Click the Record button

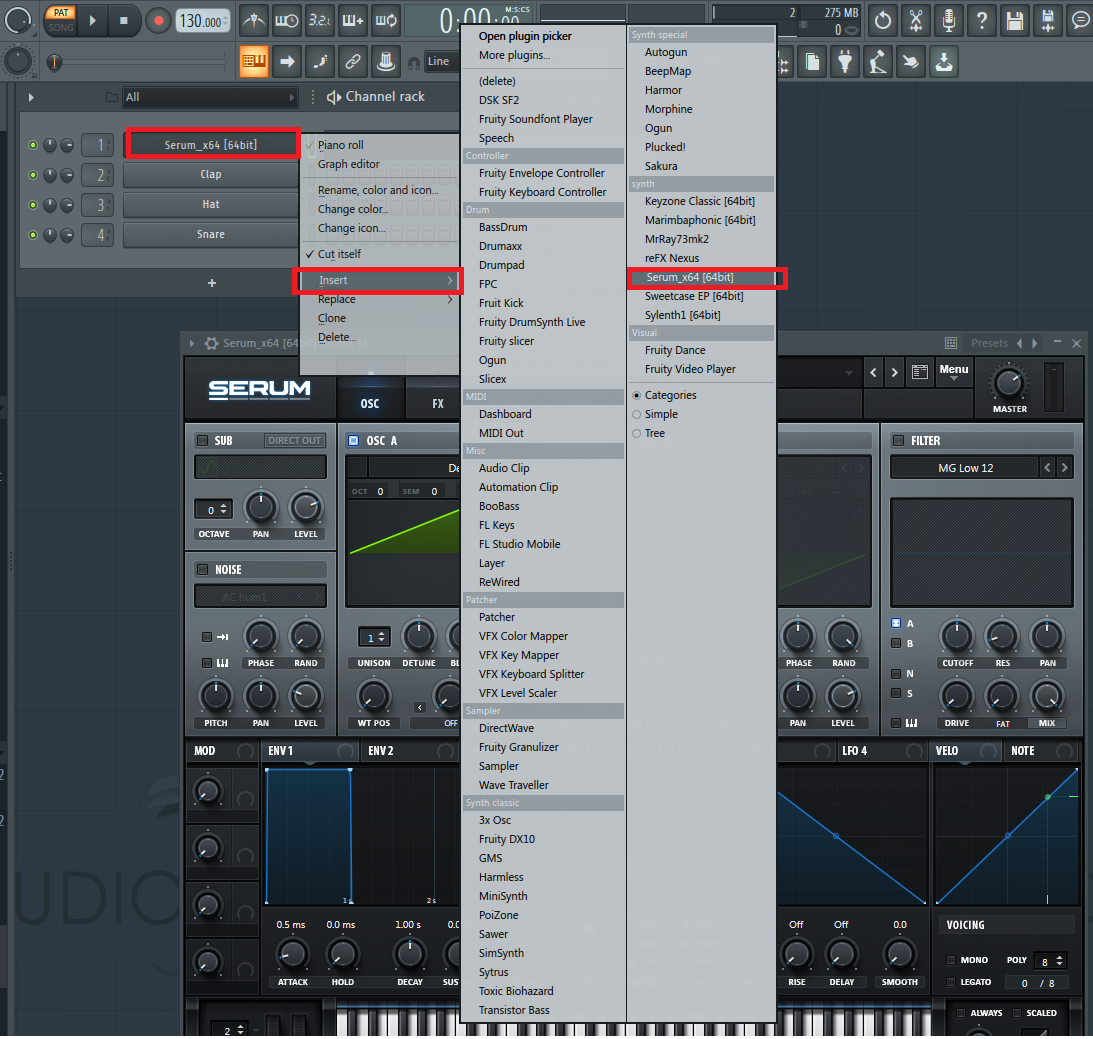point(158,21)
